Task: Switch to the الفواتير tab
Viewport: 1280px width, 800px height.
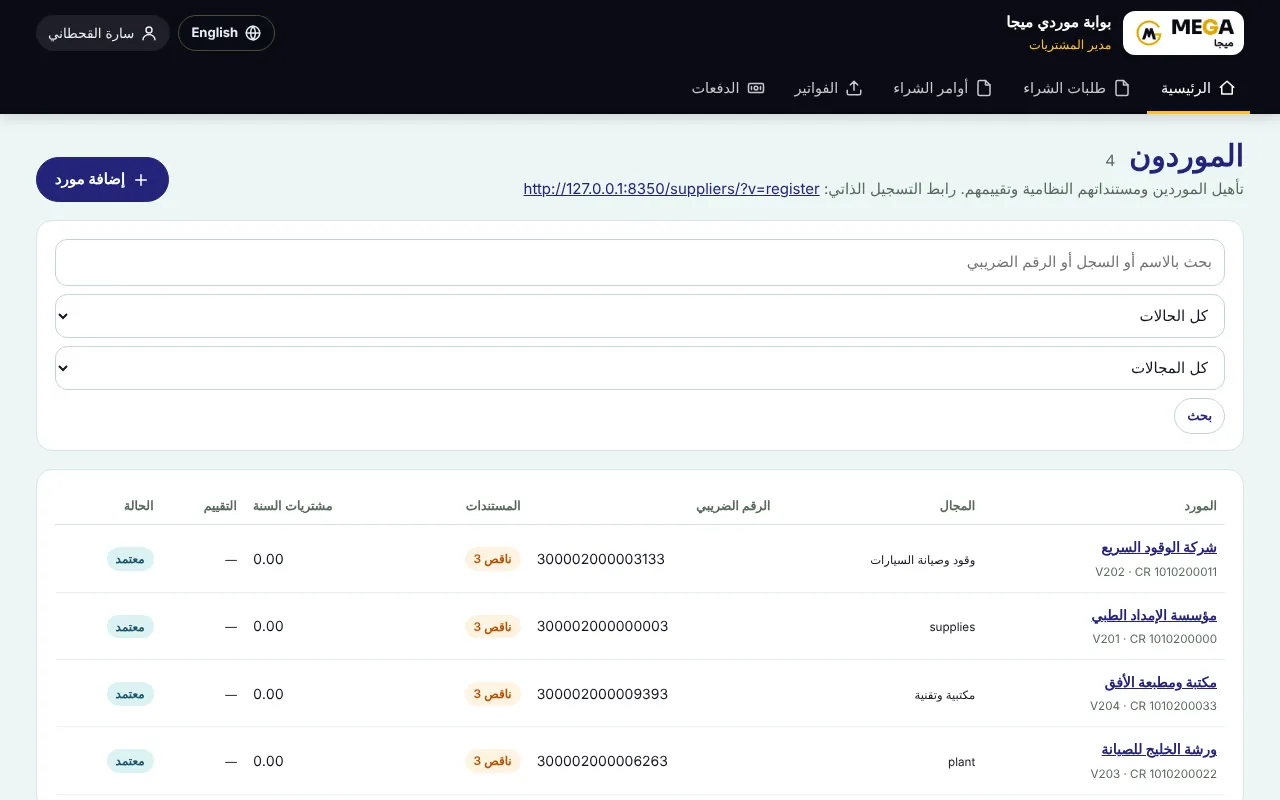Action: click(828, 88)
